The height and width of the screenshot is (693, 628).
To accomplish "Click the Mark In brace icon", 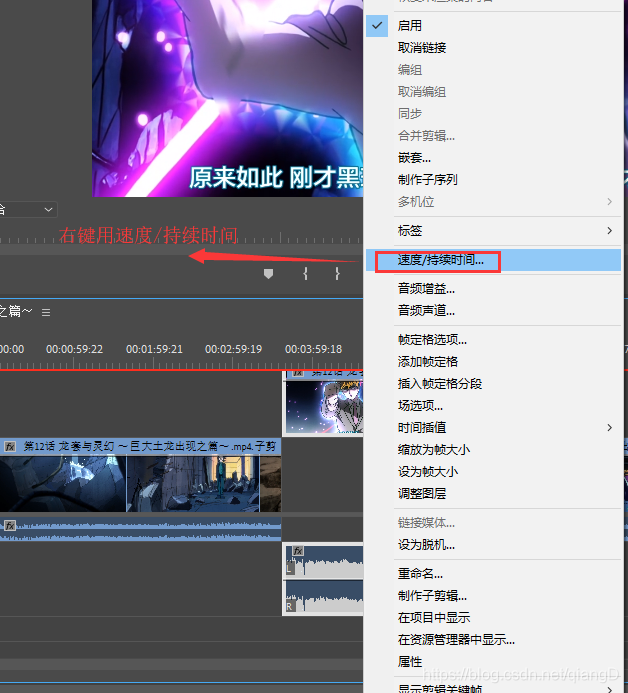I will click(305, 274).
